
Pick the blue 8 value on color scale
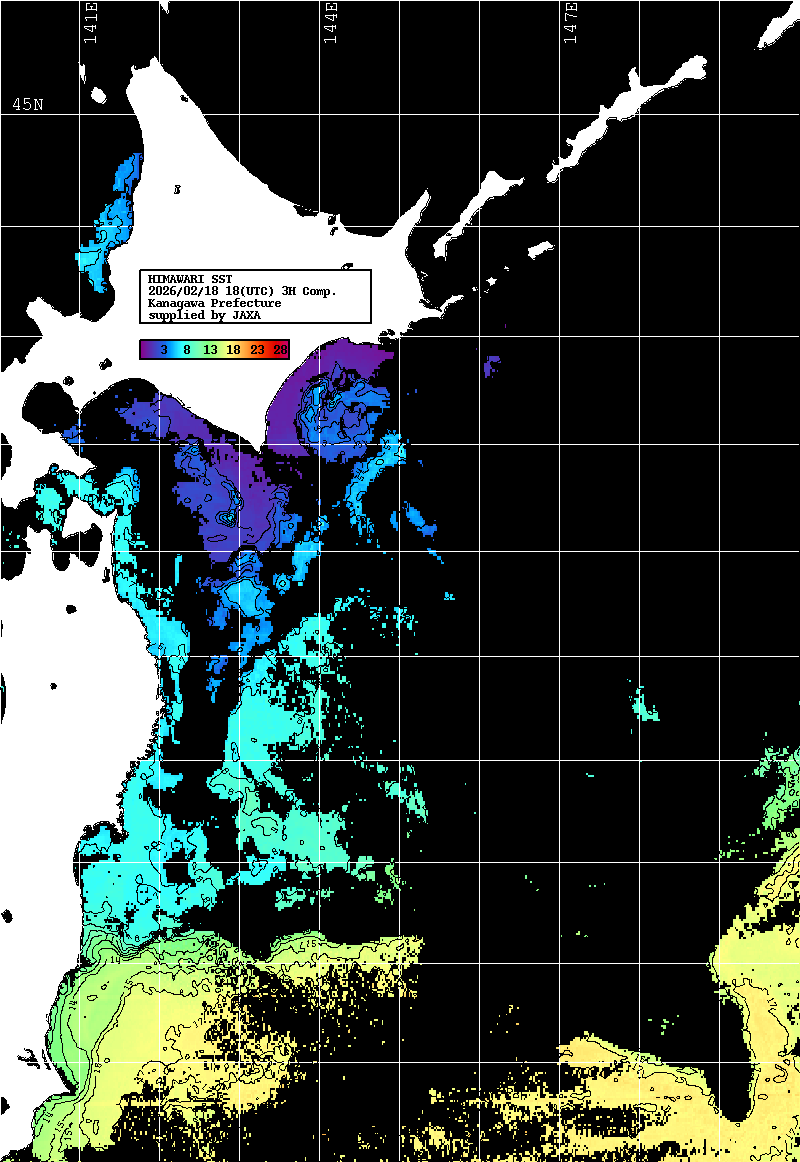tap(187, 349)
